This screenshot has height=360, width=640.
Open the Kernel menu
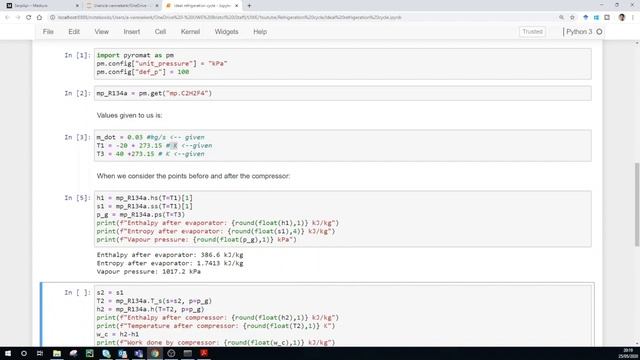190,32
